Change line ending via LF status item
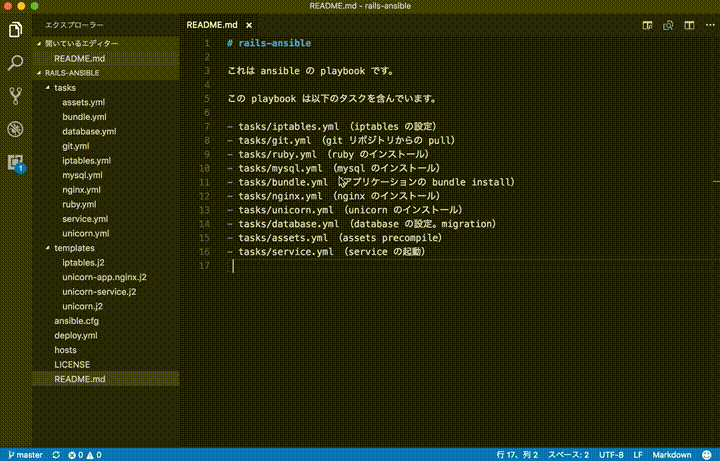Screen dimensions: 720x461 coord(638,455)
